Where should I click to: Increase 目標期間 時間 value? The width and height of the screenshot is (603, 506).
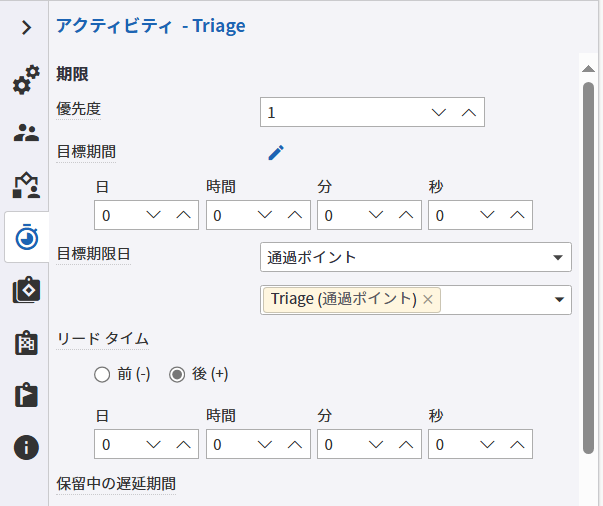pos(295,215)
